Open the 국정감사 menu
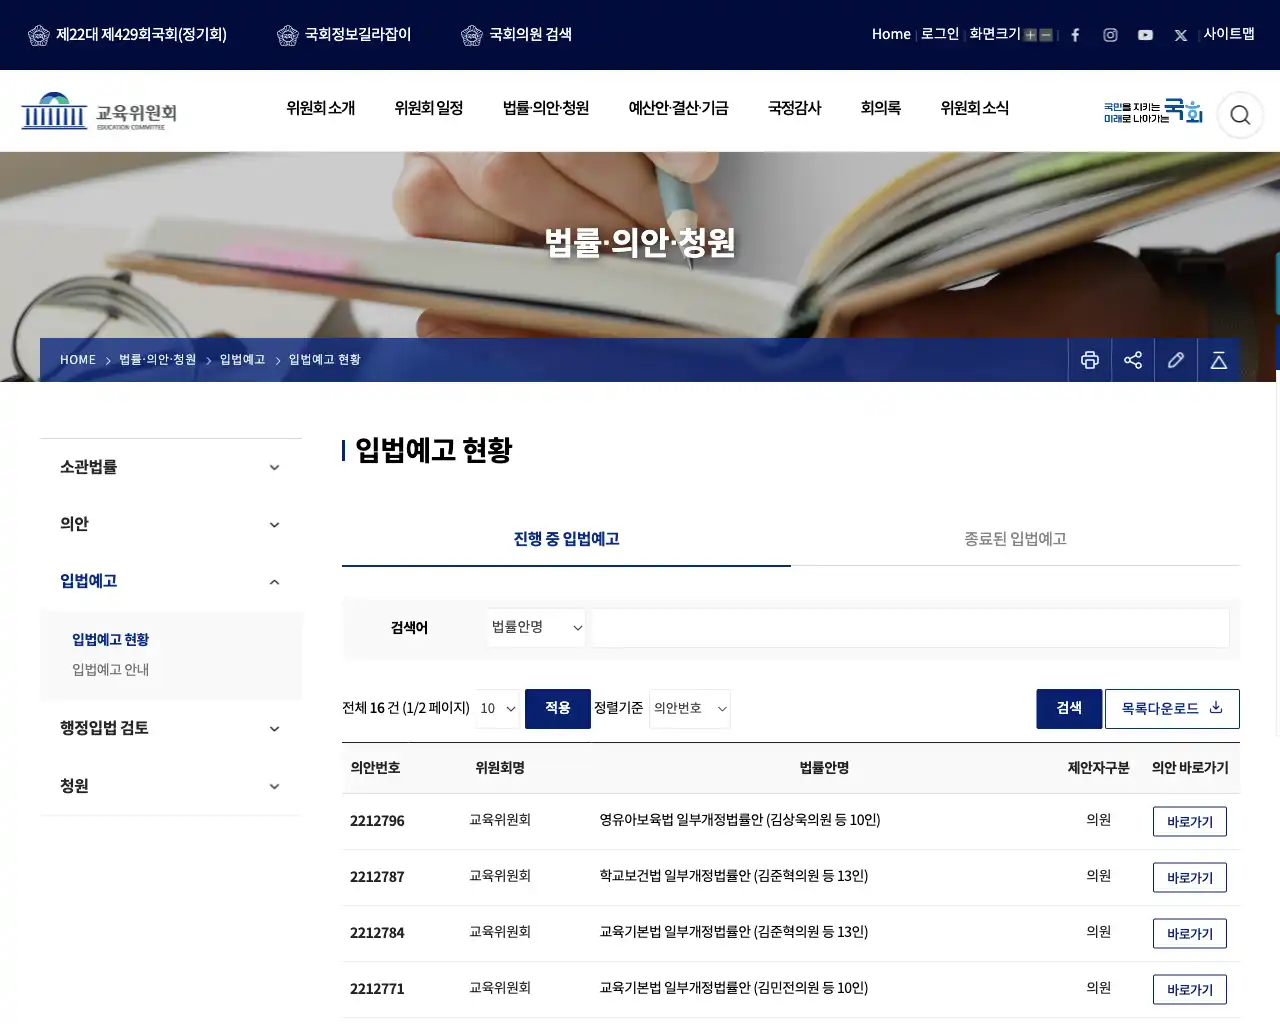 coord(795,108)
